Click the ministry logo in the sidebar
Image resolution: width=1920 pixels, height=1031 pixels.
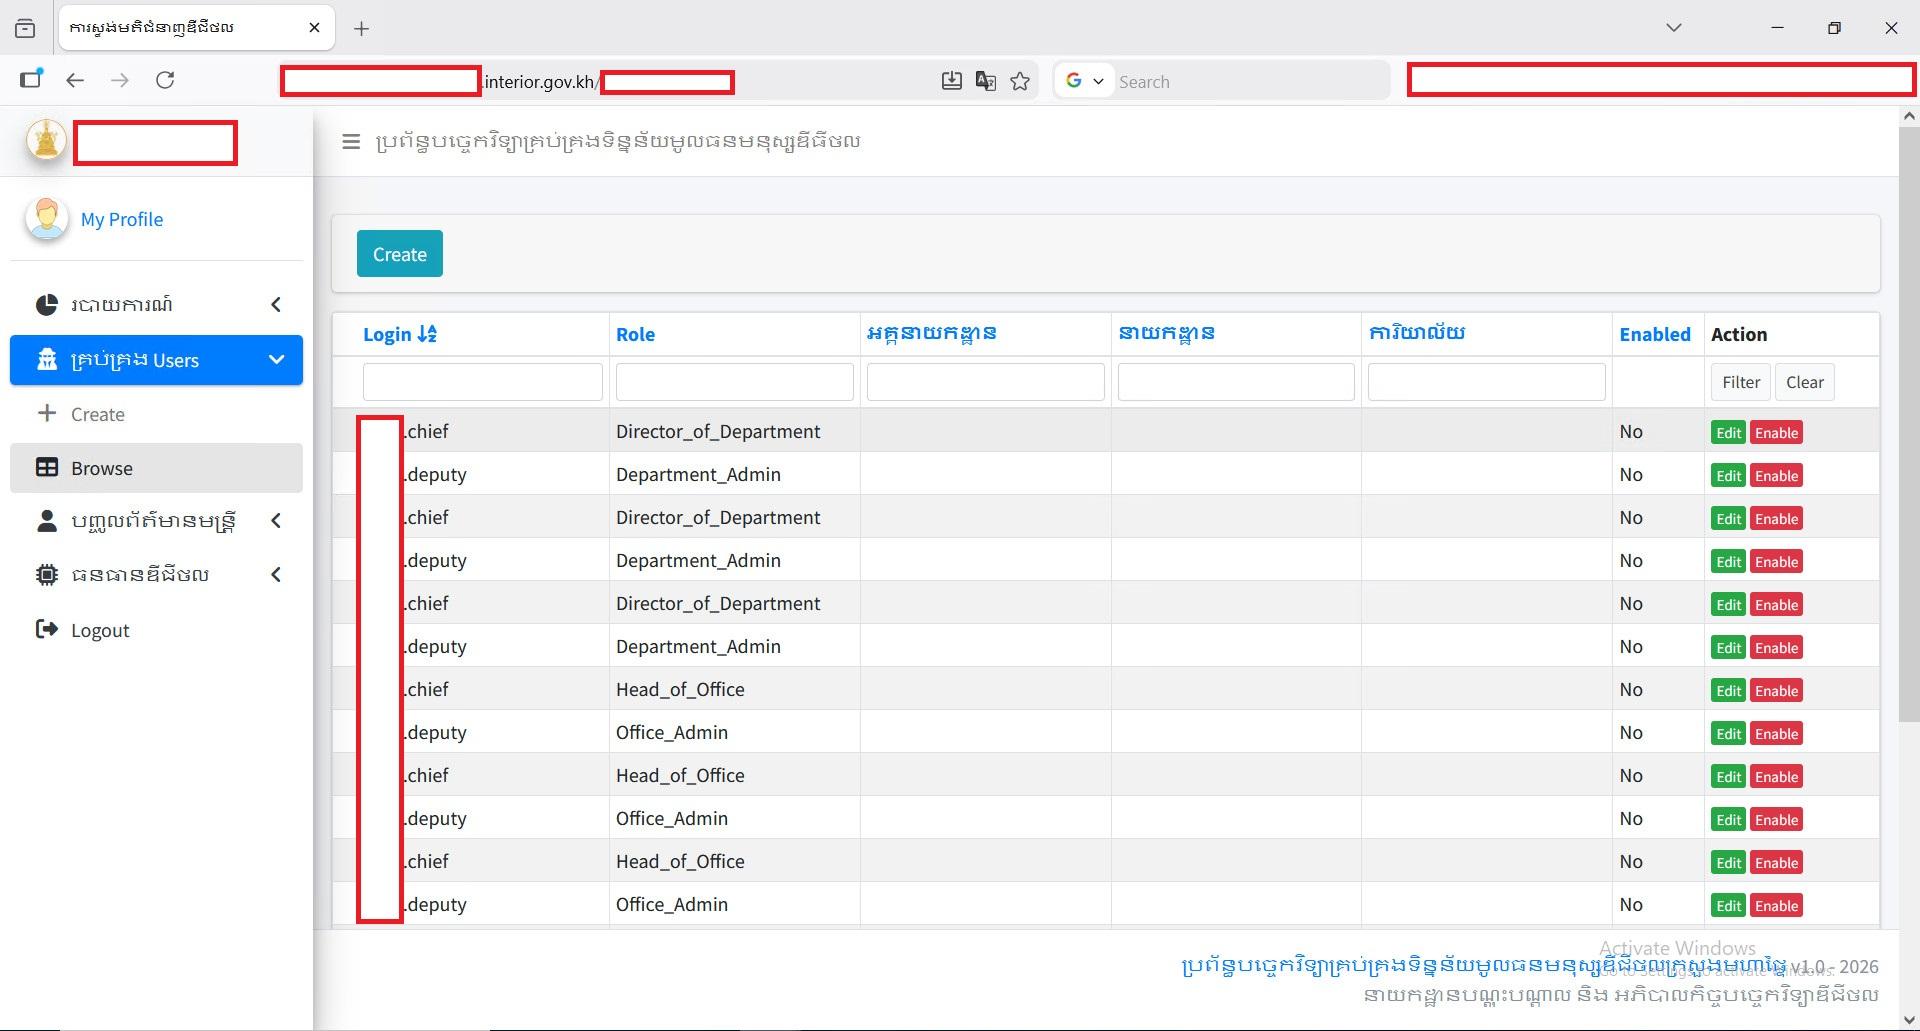[46, 141]
